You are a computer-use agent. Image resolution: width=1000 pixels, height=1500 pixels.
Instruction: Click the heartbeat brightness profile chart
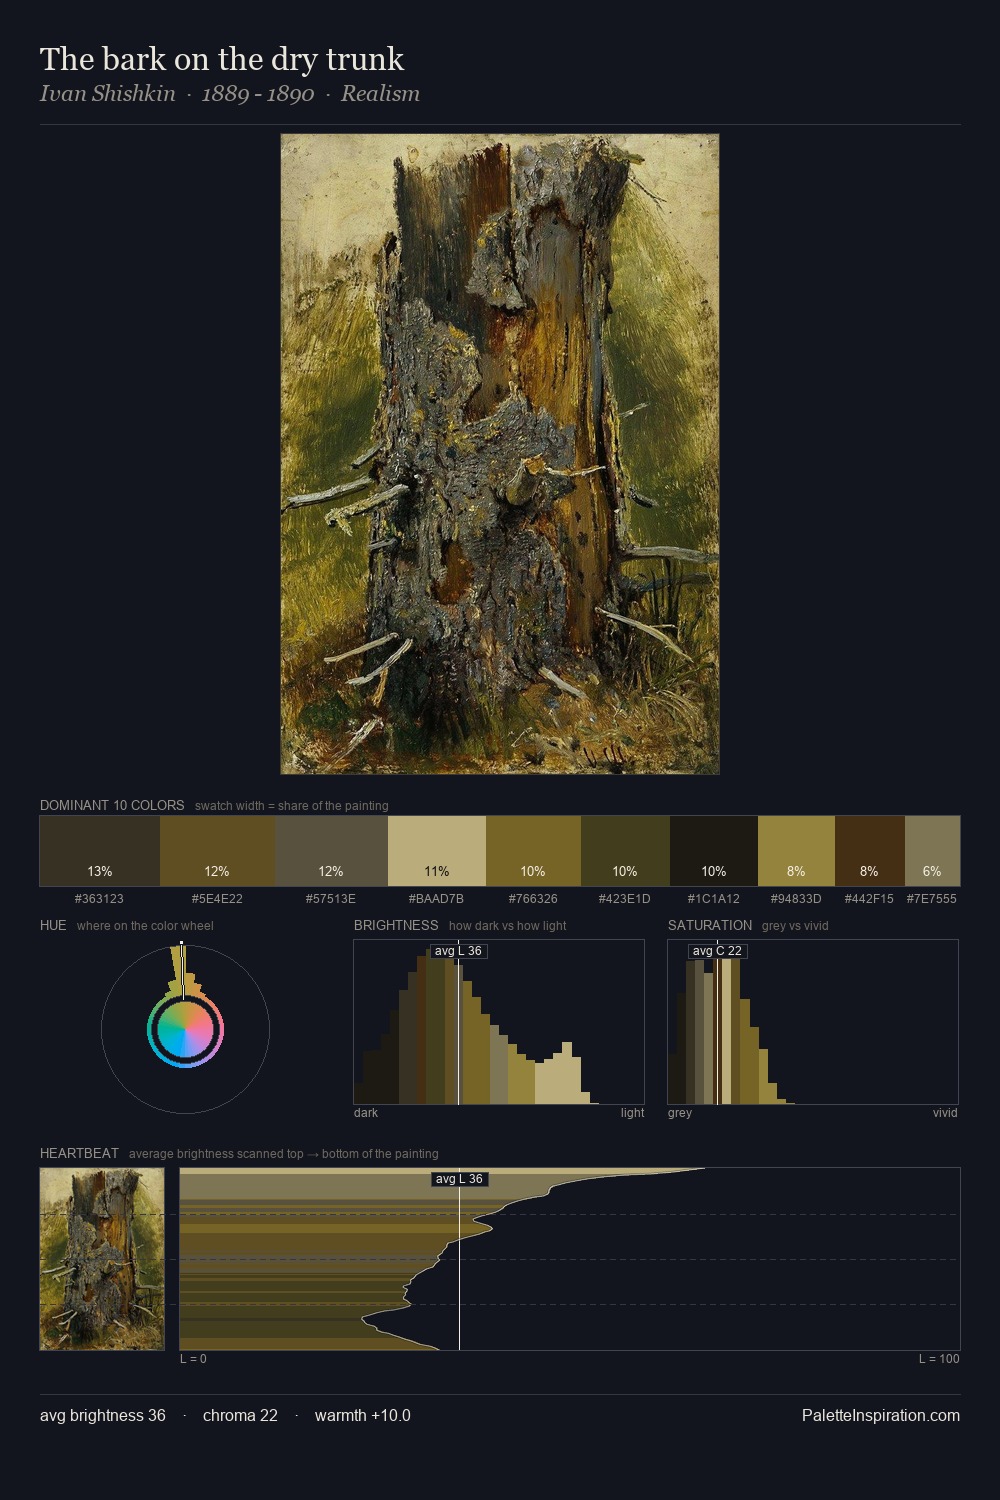pyautogui.click(x=570, y=1259)
